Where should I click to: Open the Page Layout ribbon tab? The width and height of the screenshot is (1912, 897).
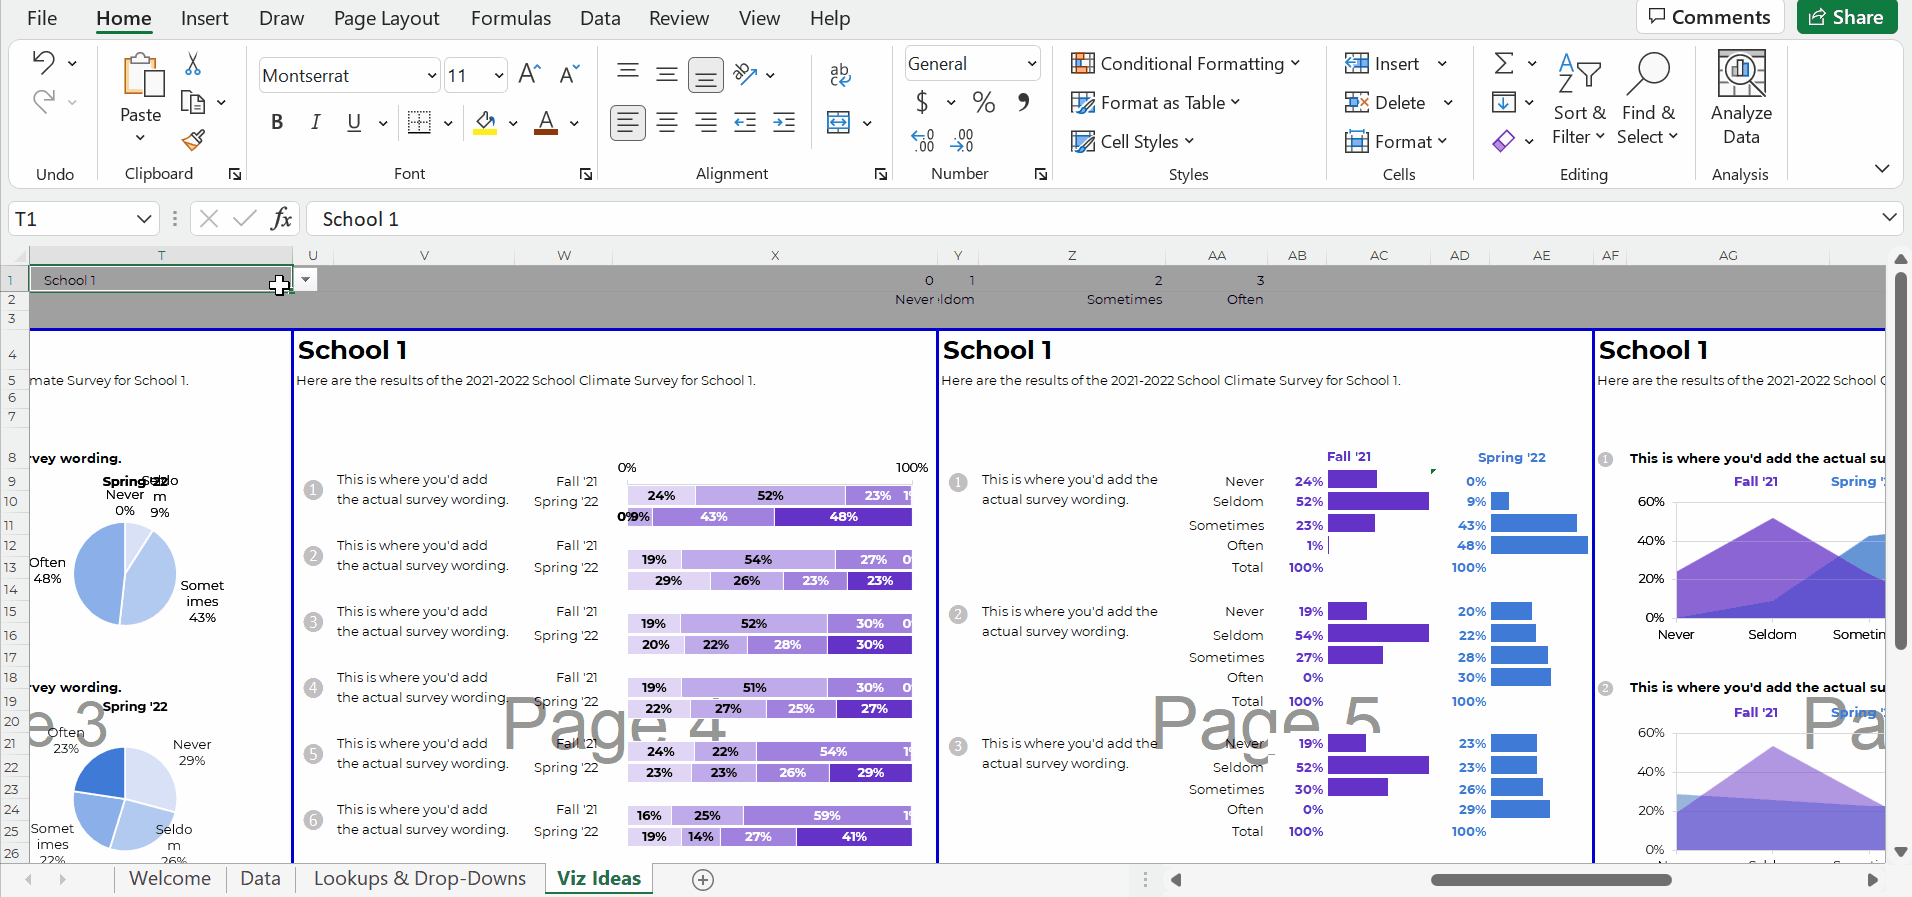pos(386,18)
